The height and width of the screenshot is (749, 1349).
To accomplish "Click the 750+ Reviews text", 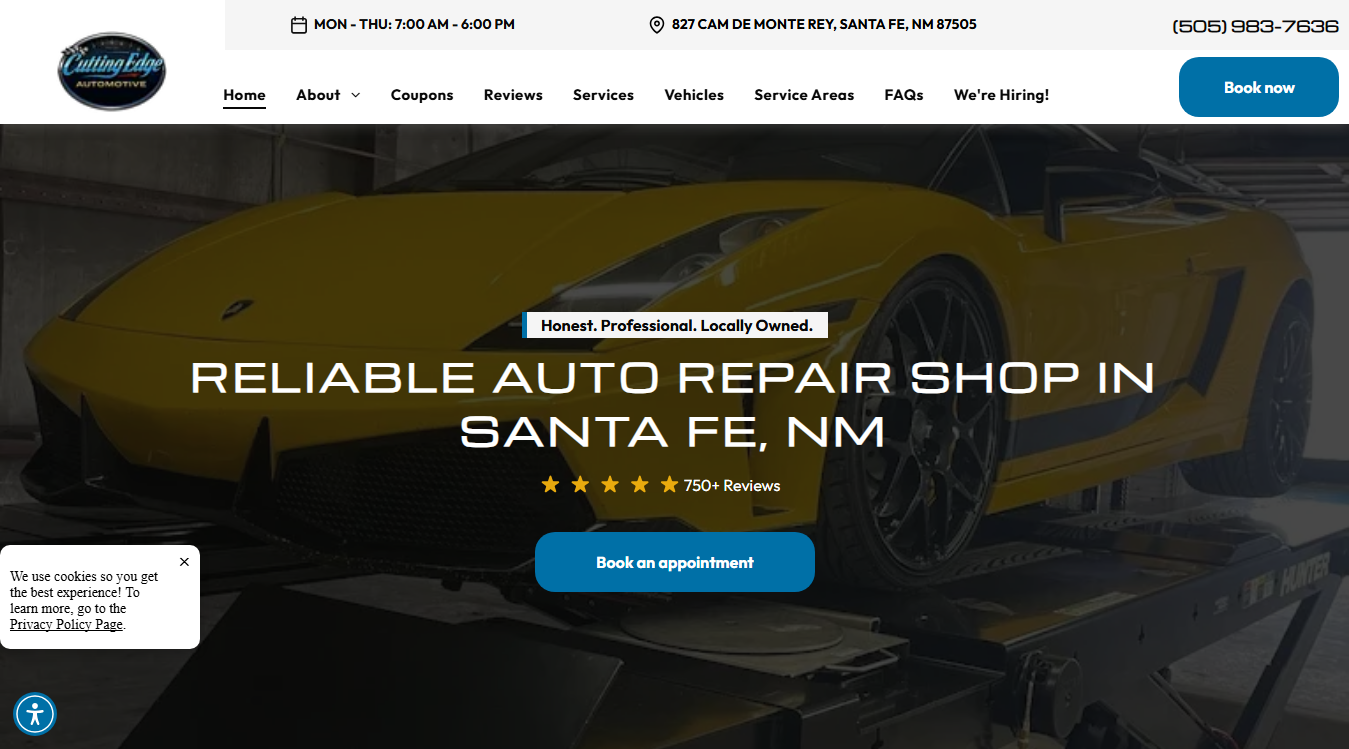I will (x=732, y=486).
